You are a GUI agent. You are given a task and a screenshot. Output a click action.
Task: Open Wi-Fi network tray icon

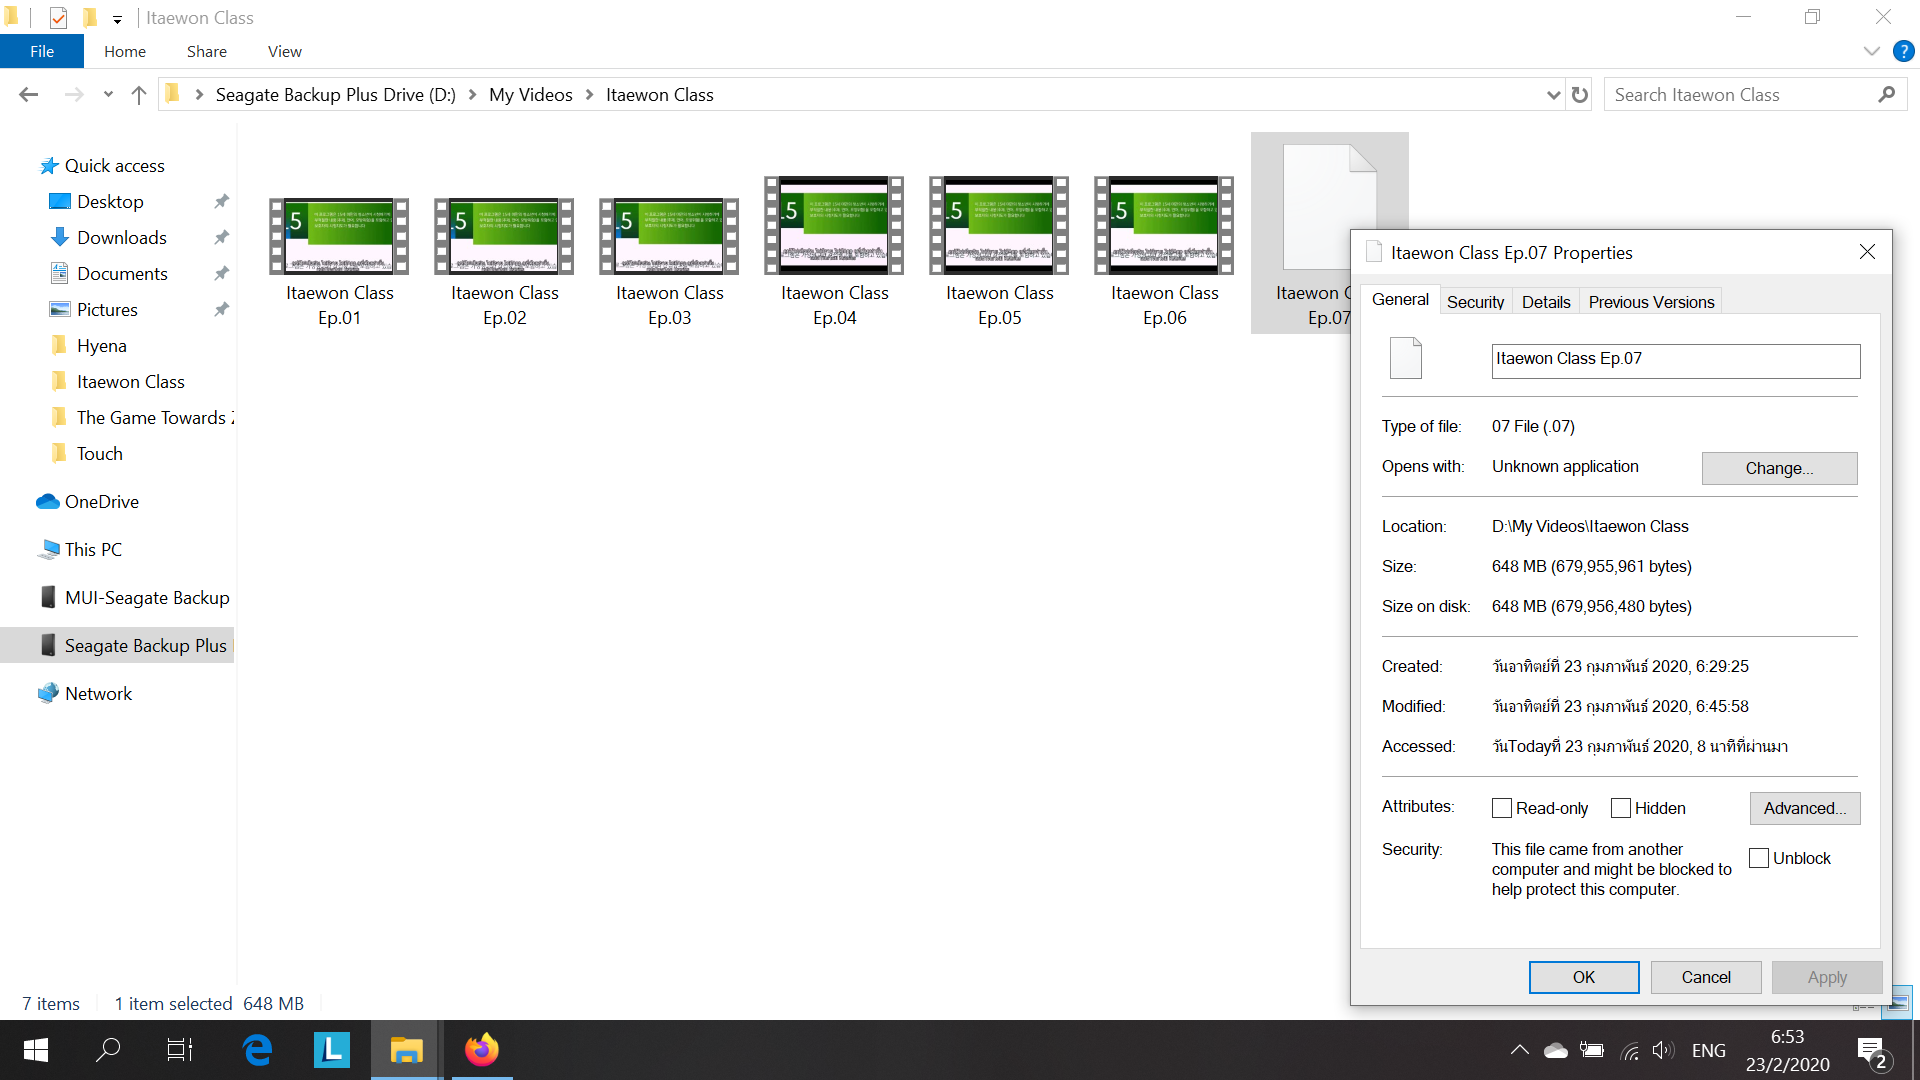pyautogui.click(x=1630, y=1051)
